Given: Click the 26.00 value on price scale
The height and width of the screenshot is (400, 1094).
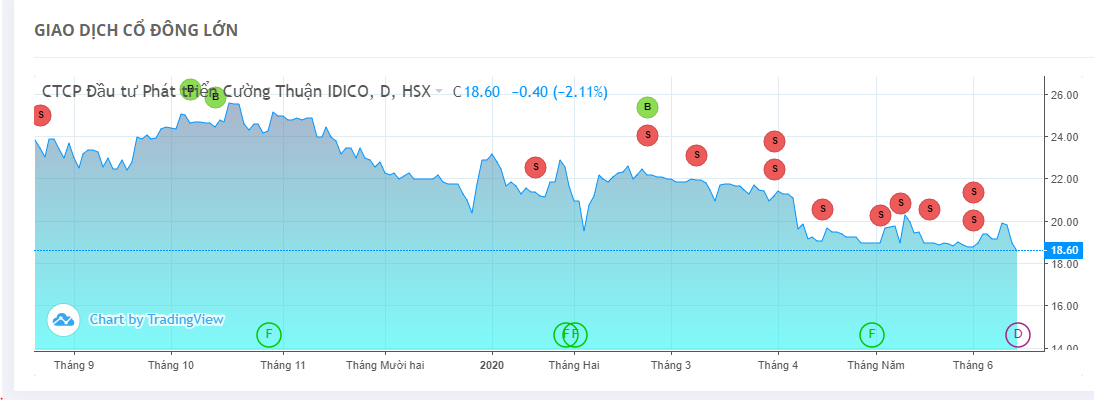Looking at the screenshot, I should [x=1063, y=95].
